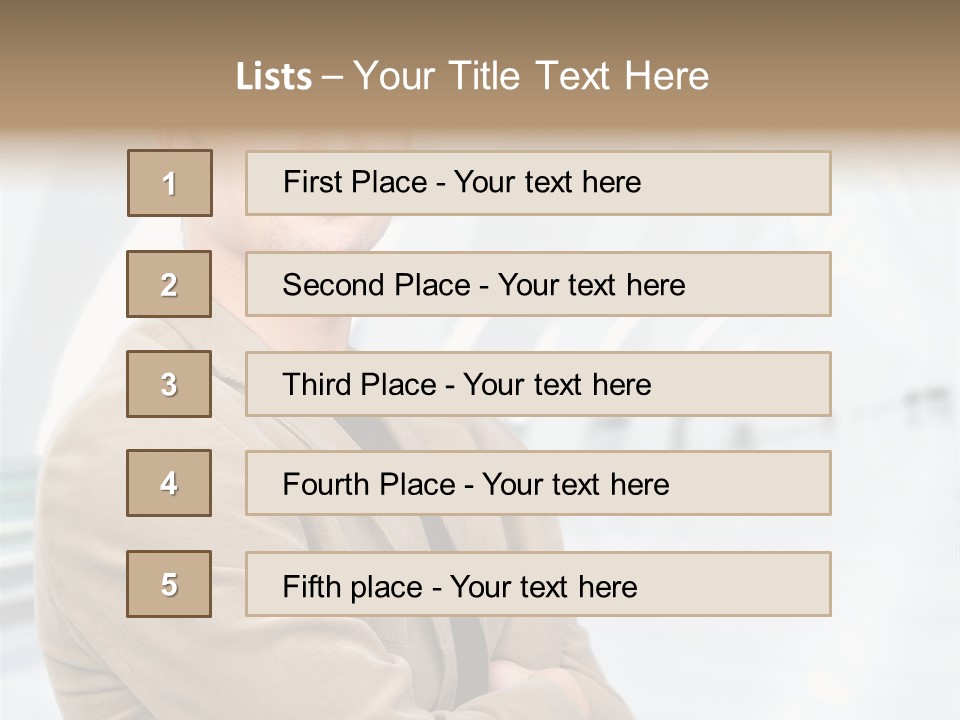This screenshot has height=720, width=960.
Task: Click the number 5 box
Action: pyautogui.click(x=169, y=584)
